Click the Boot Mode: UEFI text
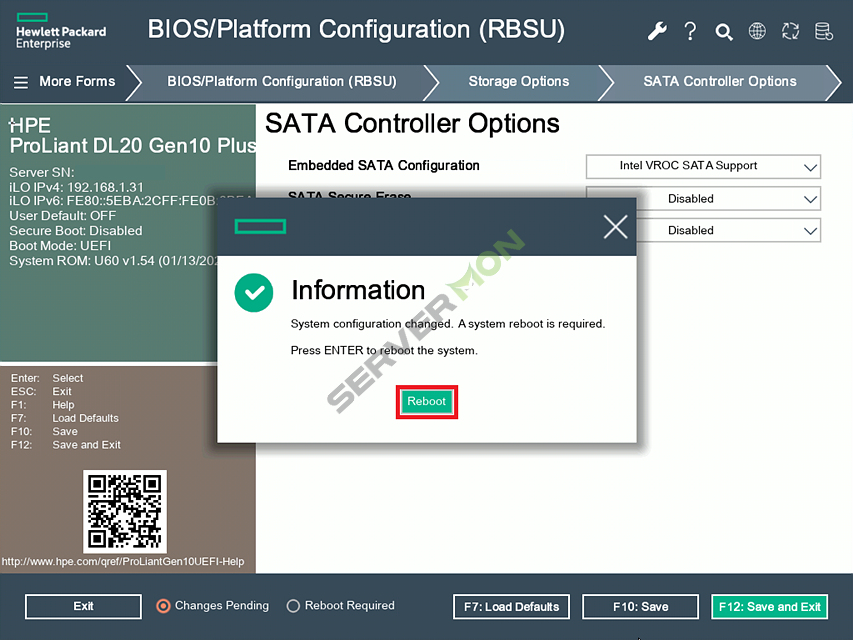Viewport: 853px width, 640px height. pos(60,246)
